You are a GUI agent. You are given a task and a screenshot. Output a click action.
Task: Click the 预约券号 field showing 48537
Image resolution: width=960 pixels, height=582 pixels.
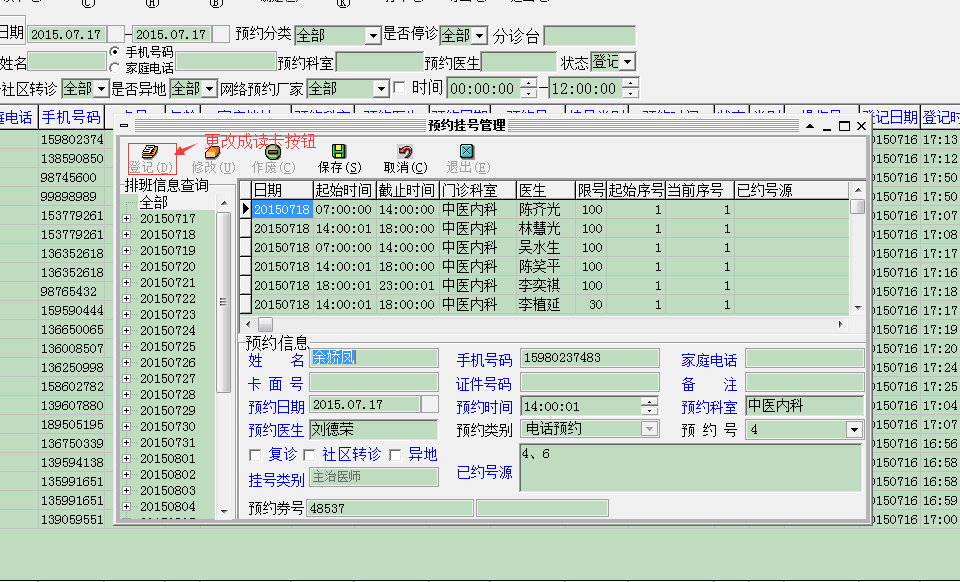tap(389, 508)
